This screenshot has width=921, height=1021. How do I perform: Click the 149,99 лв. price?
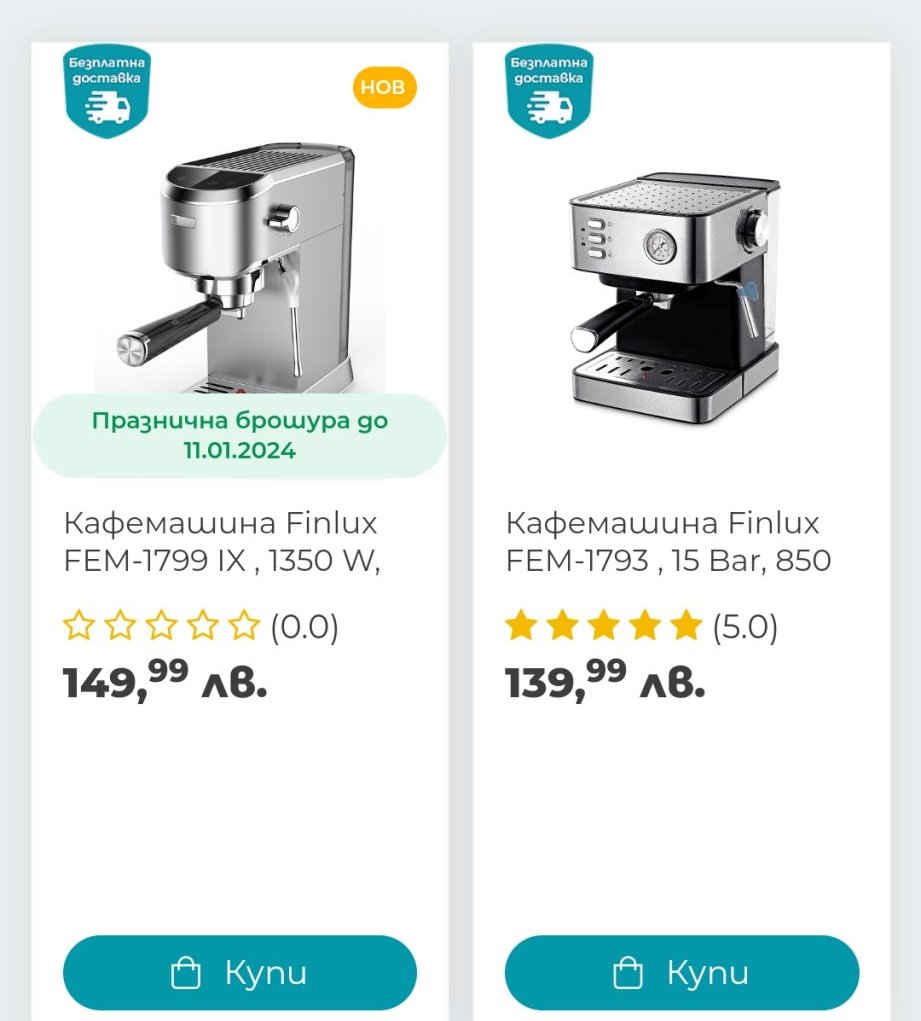pyautogui.click(x=165, y=680)
